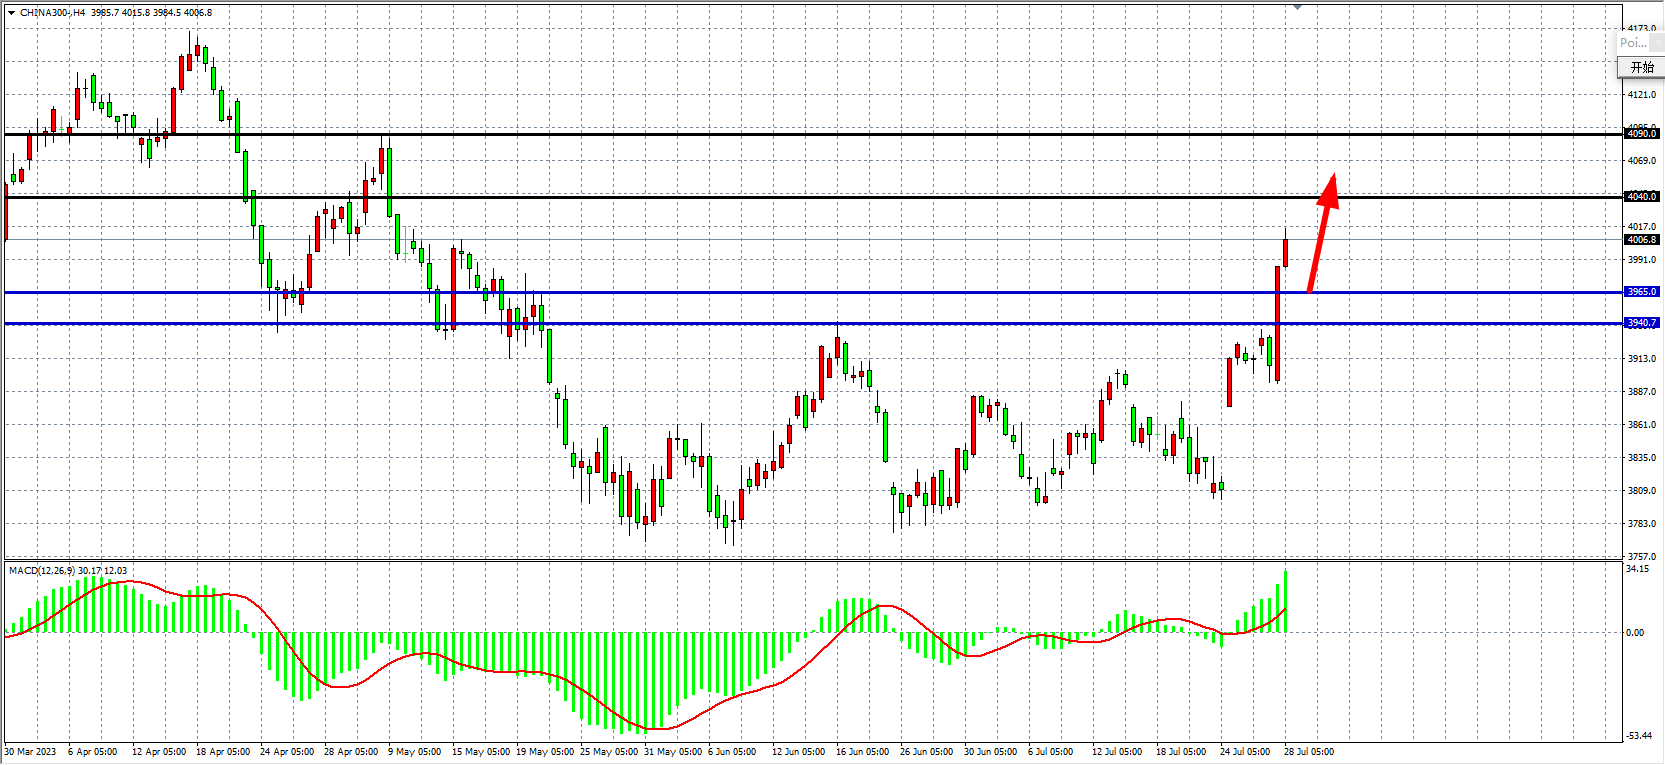Image resolution: width=1665 pixels, height=765 pixels.
Task: Clear the Poi field with the x icon
Action: point(1658,43)
